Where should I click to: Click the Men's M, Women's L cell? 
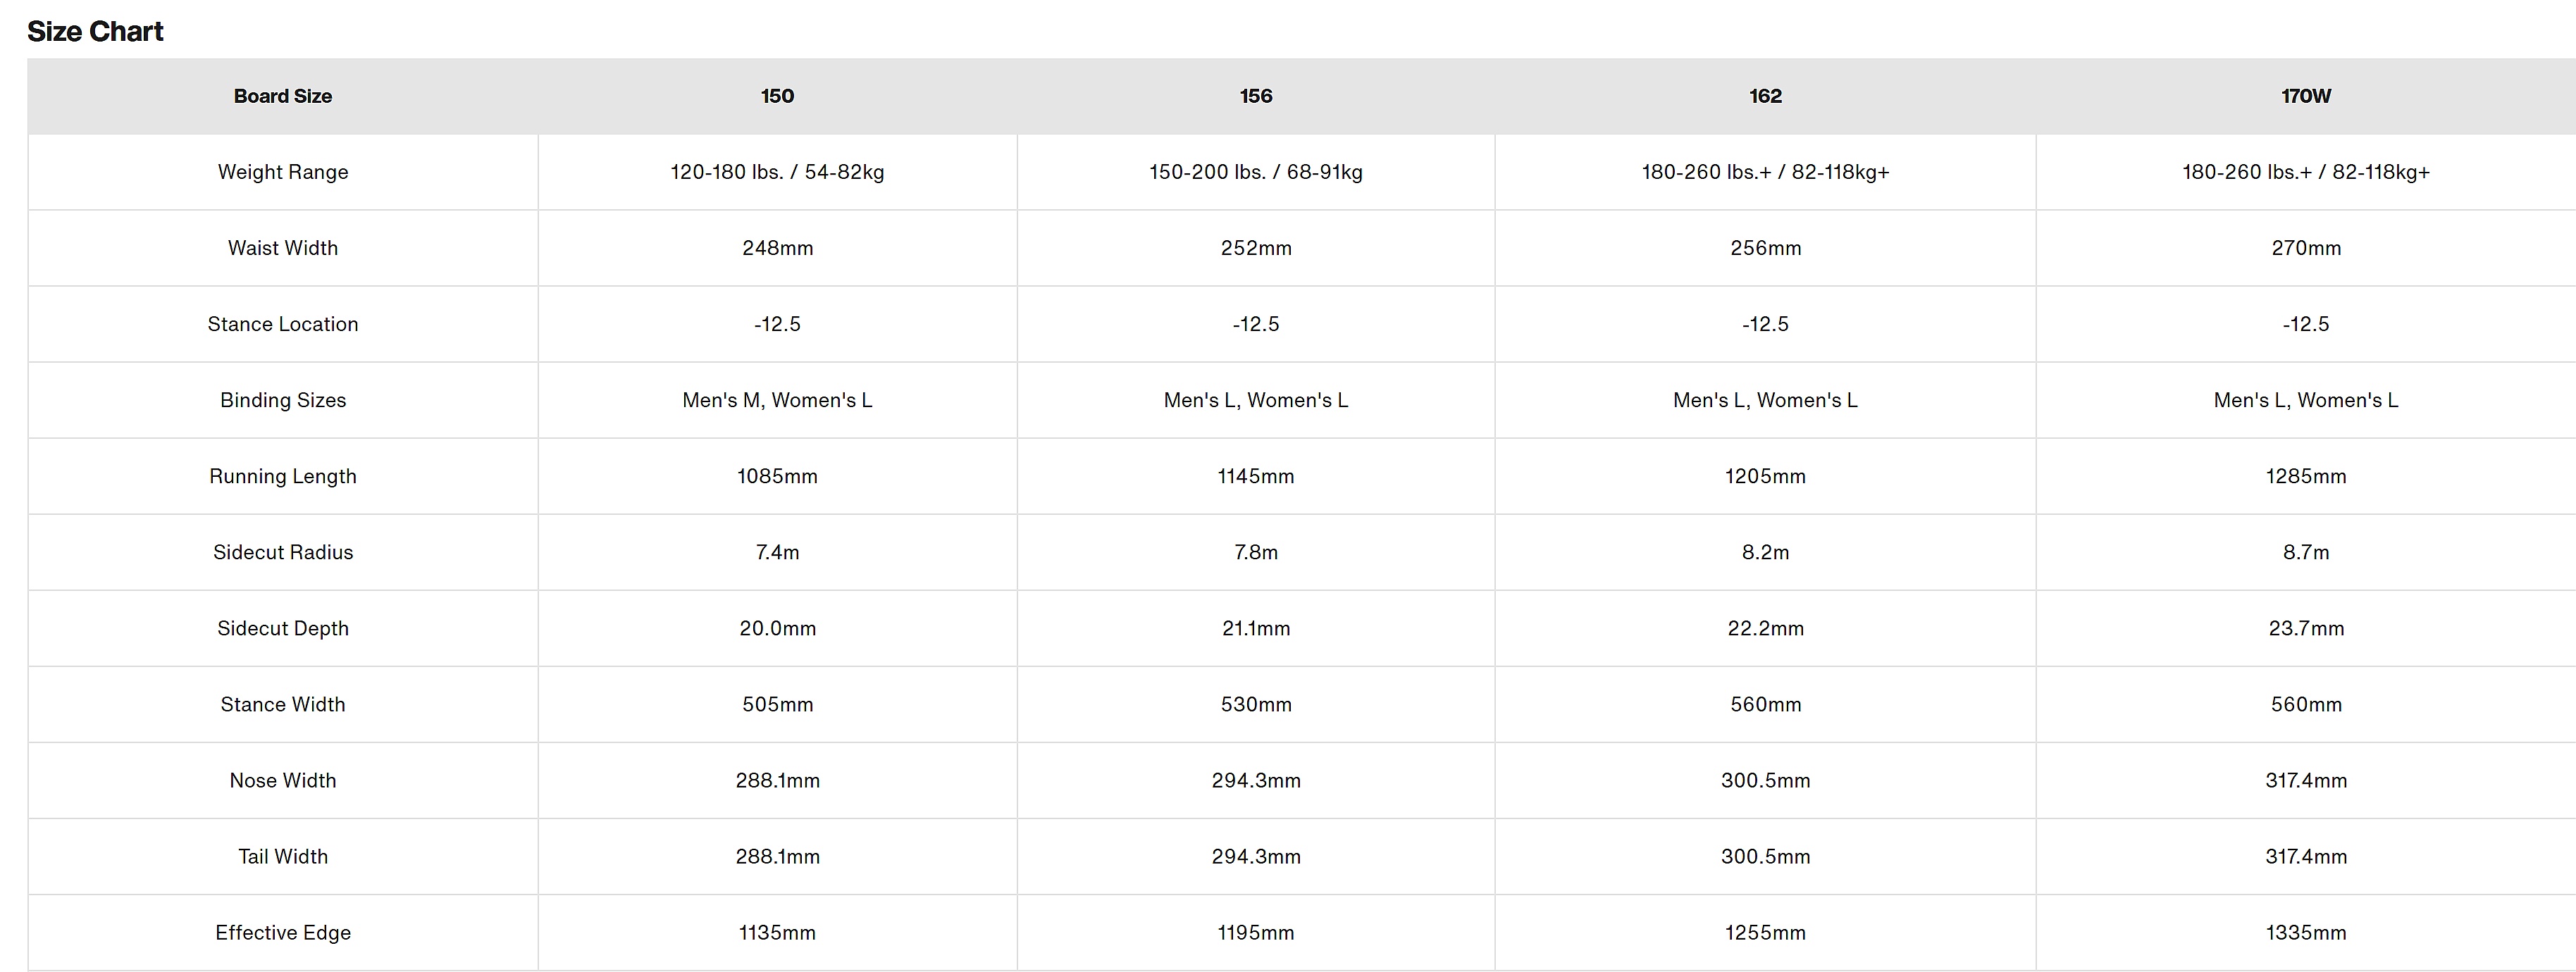[777, 400]
